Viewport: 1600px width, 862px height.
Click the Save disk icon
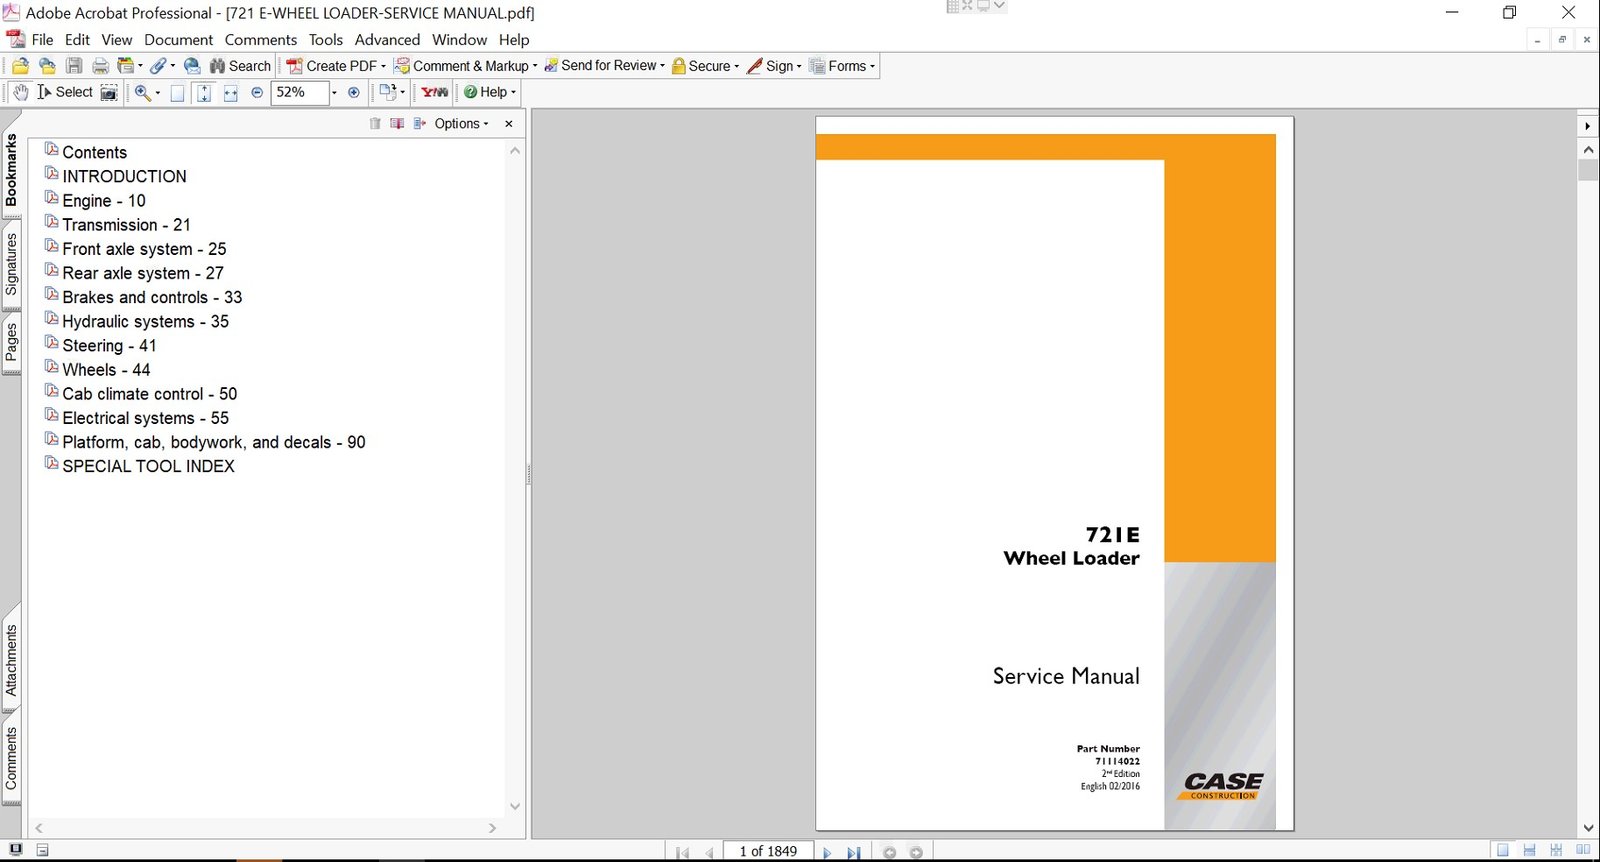click(x=74, y=66)
